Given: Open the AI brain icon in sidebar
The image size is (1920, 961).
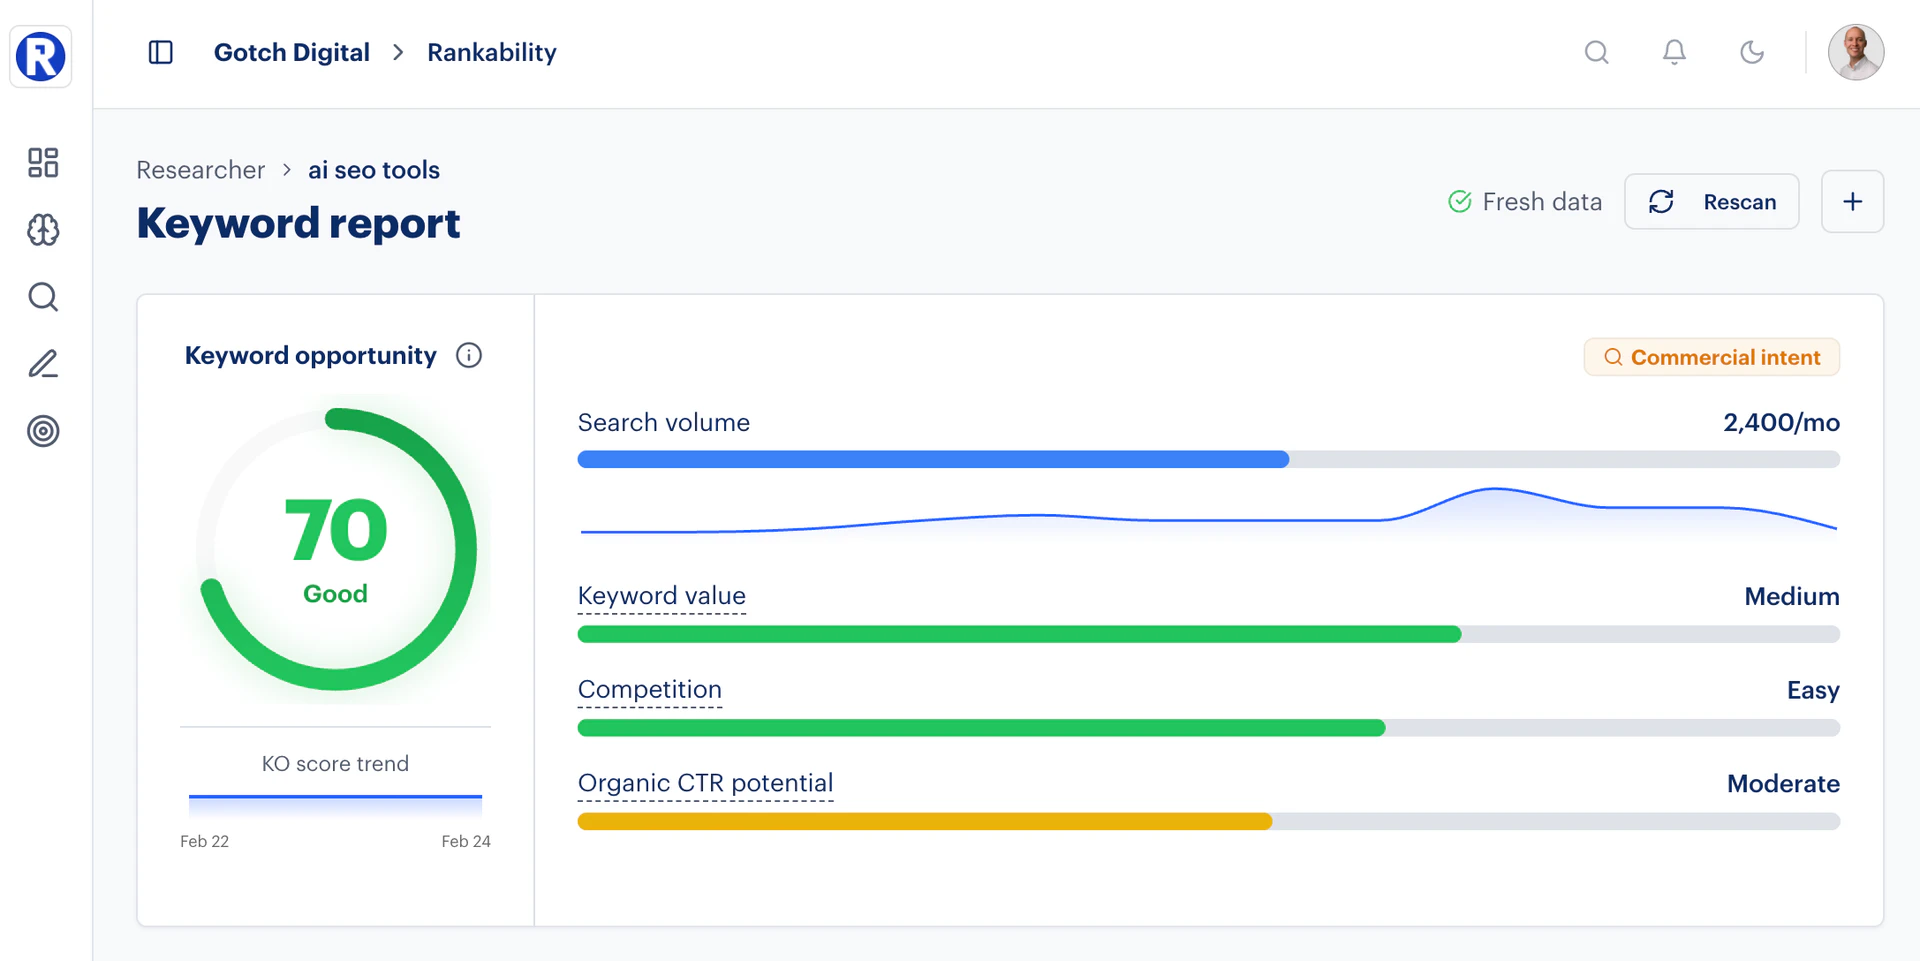Looking at the screenshot, I should [x=43, y=230].
